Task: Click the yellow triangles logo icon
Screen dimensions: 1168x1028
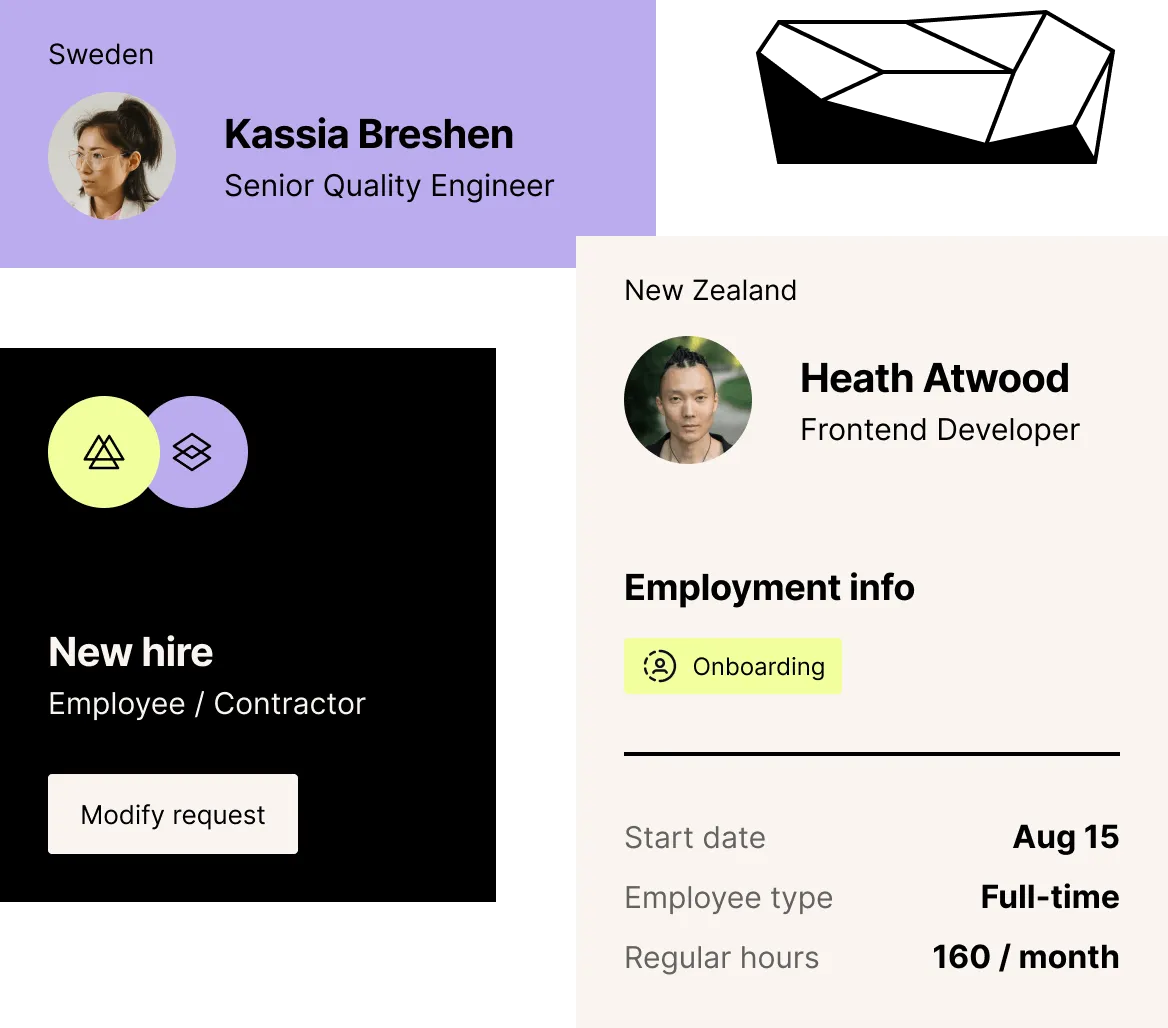Action: coord(103,452)
